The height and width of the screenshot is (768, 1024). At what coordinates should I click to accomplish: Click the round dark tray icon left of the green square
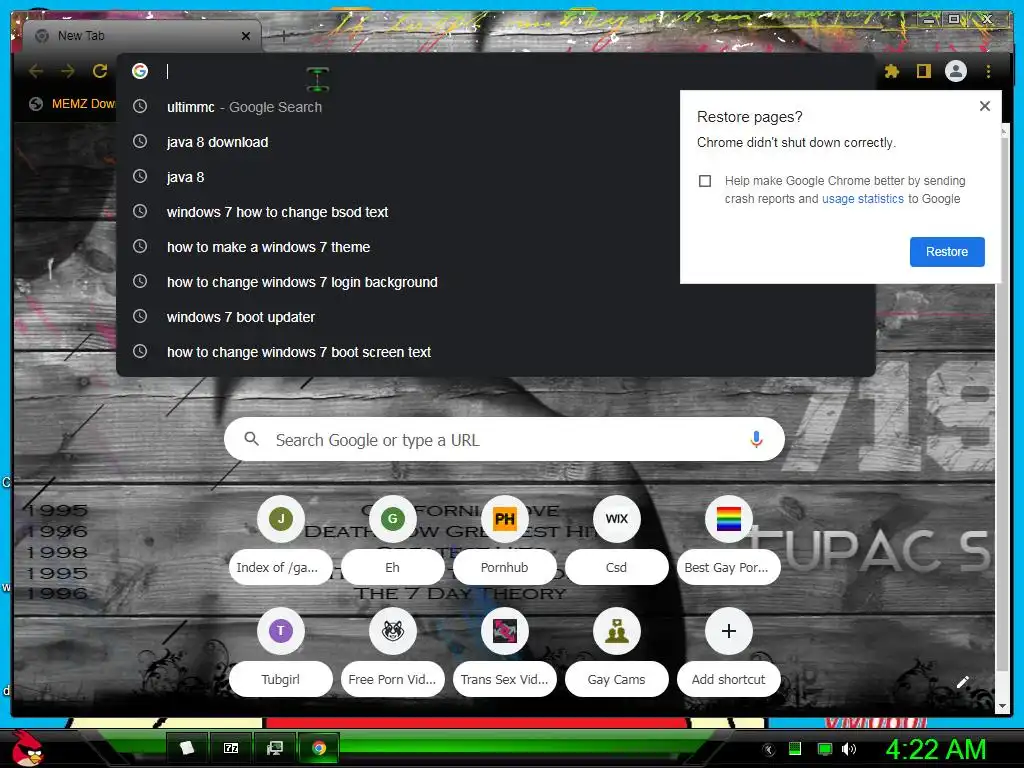(769, 749)
